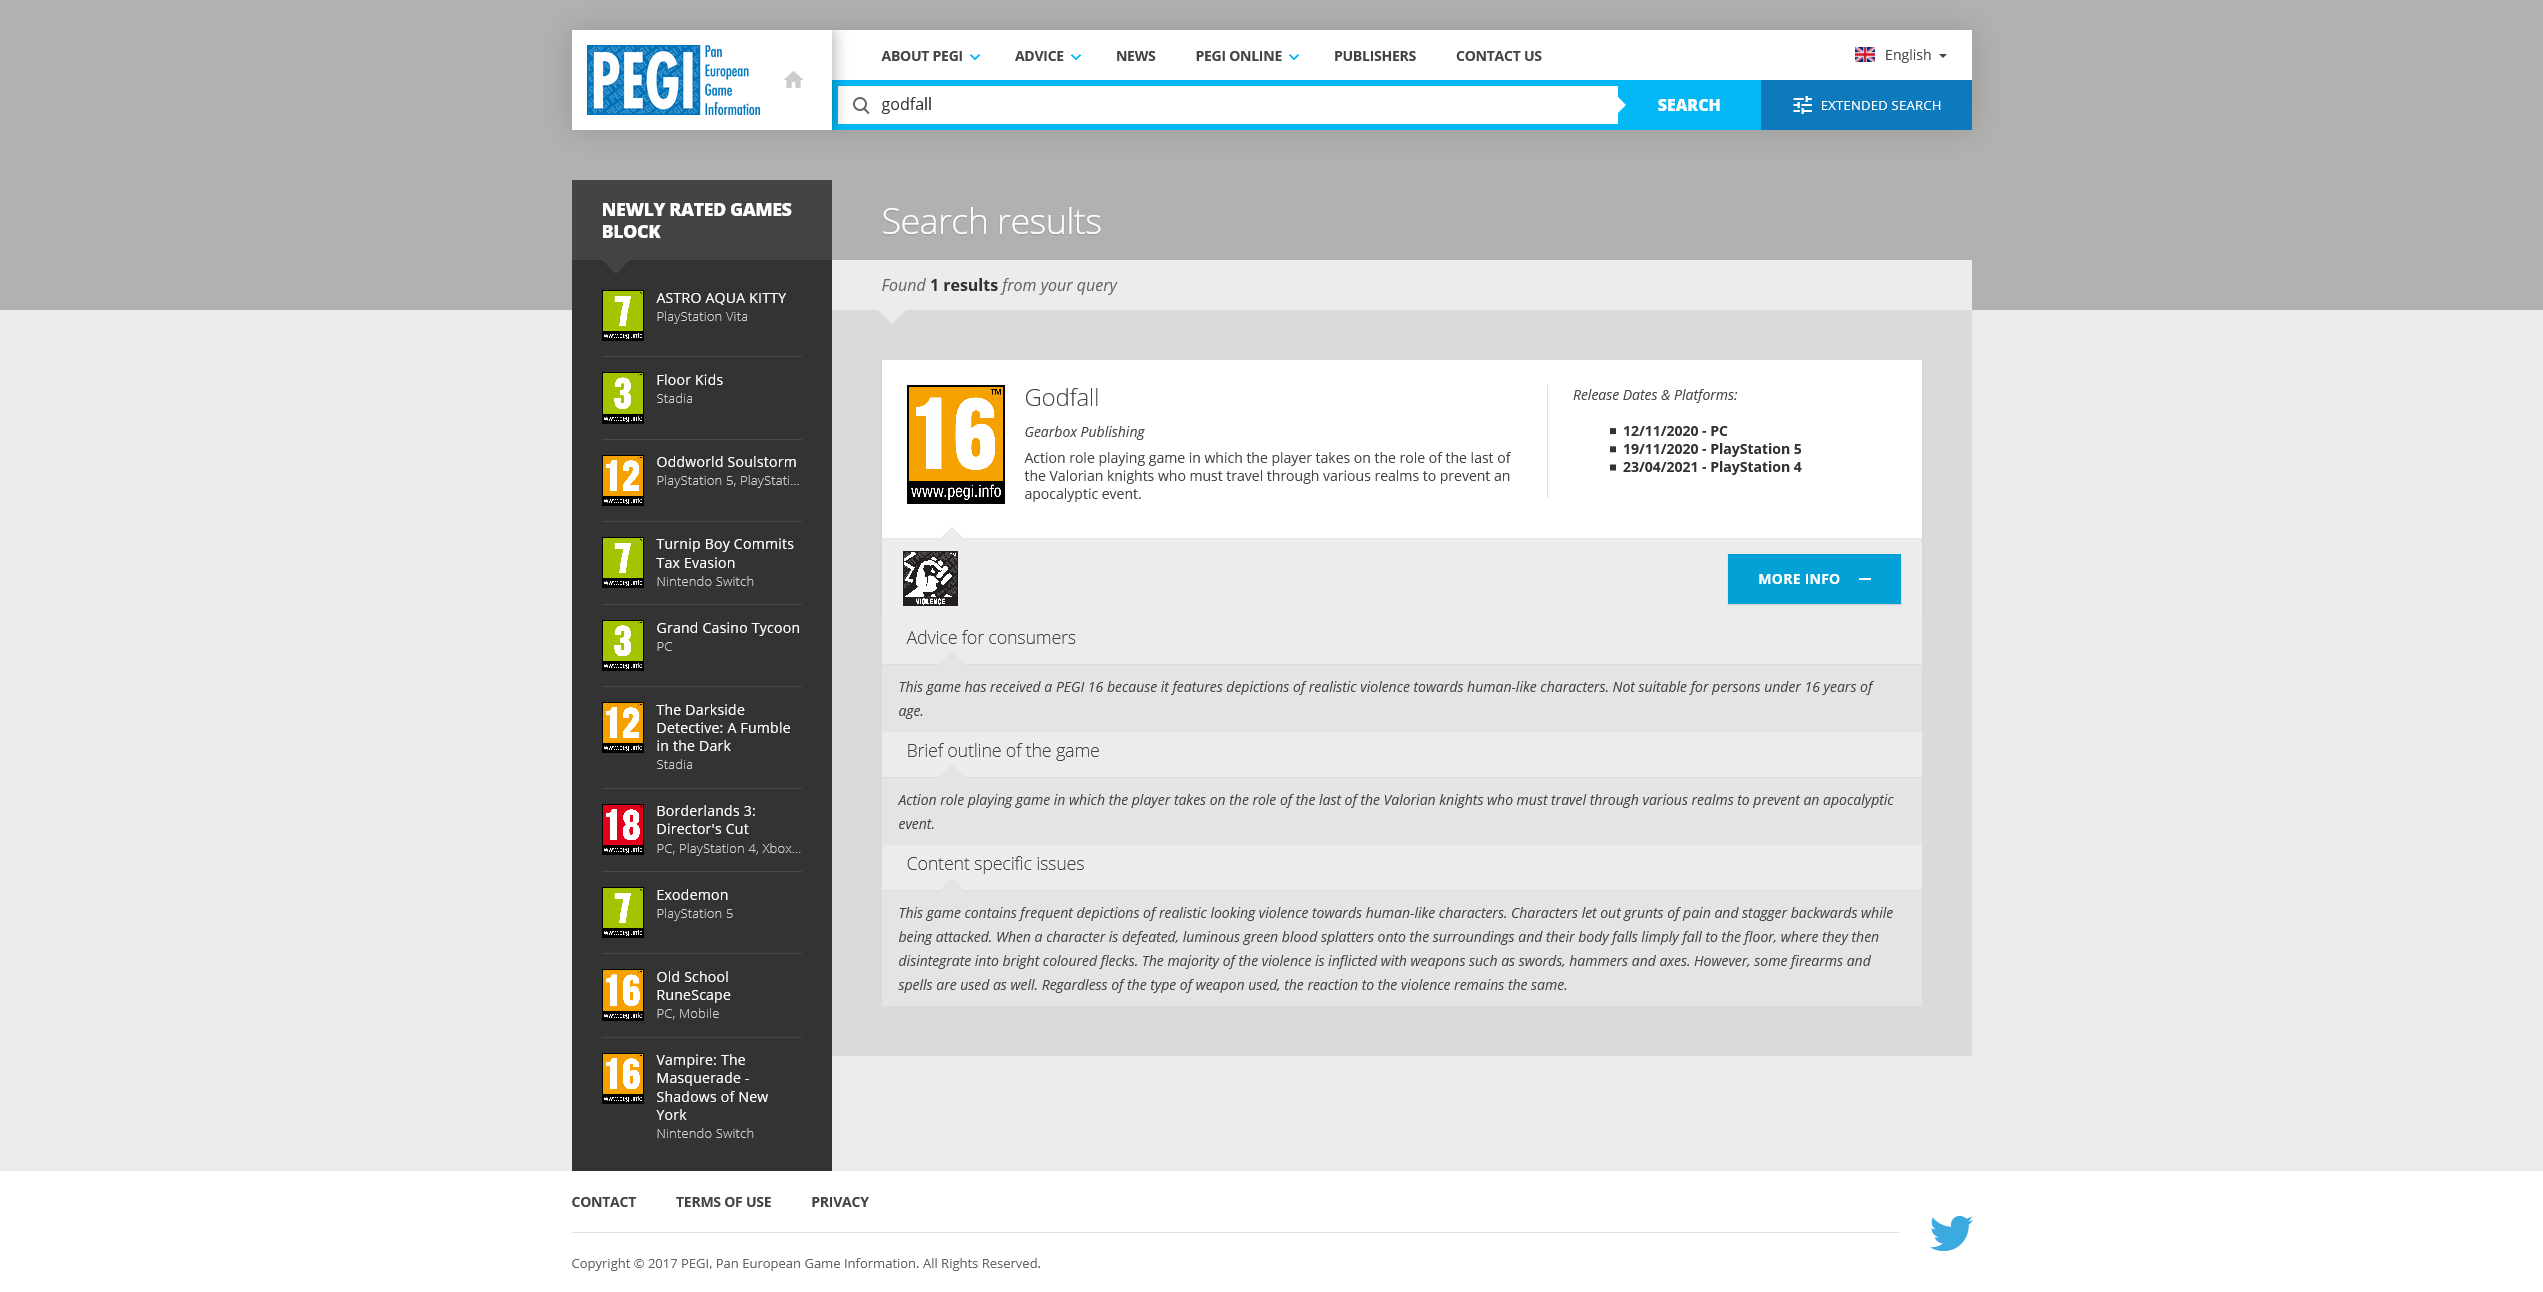
Task: Open the News menu item
Action: [x=1135, y=56]
